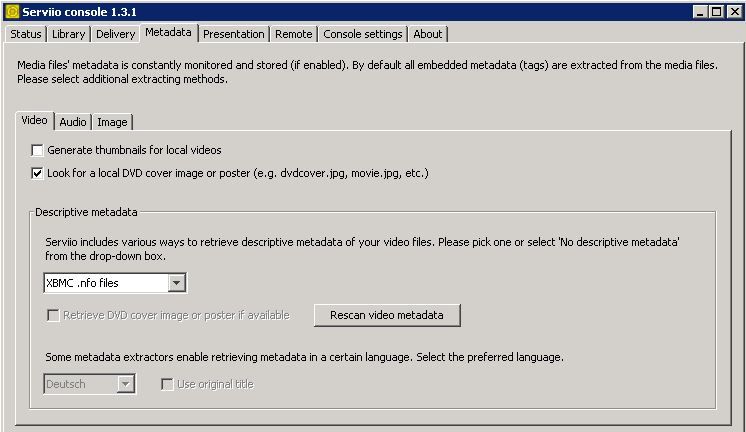This screenshot has width=746, height=432.
Task: Open the Console settings tab
Action: tap(363, 34)
